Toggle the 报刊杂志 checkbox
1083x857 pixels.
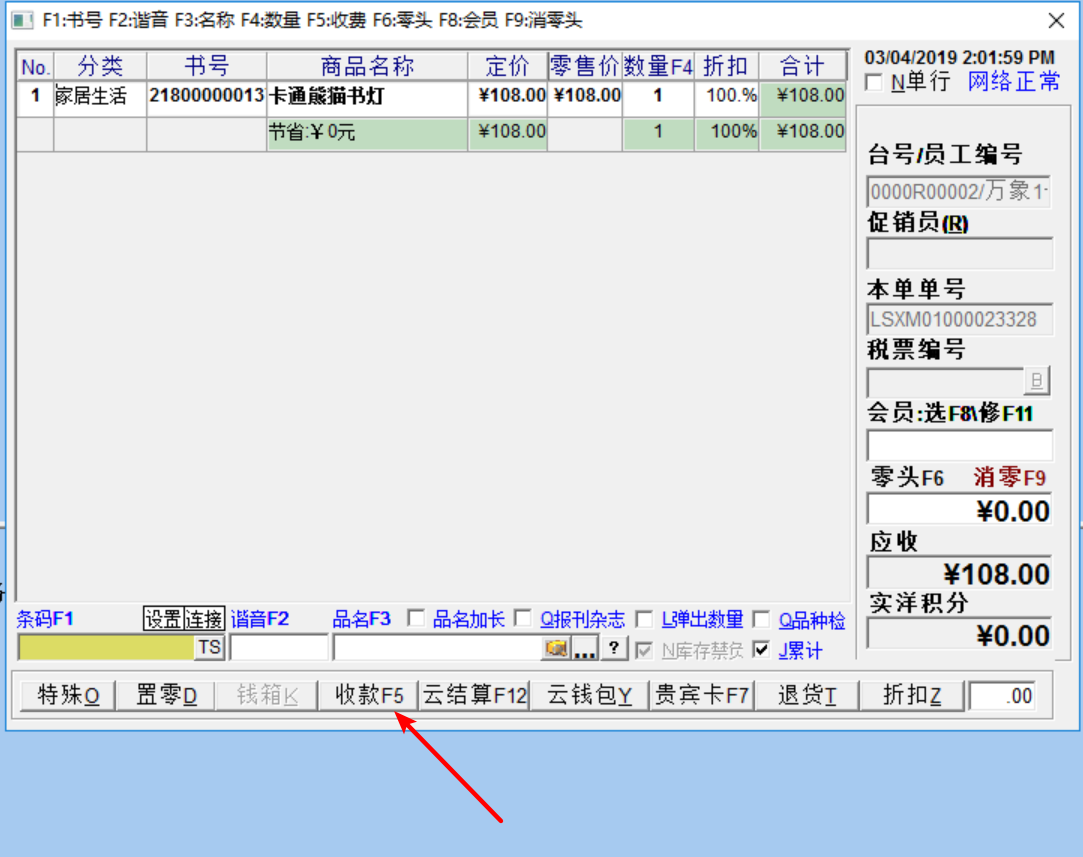[x=524, y=620]
